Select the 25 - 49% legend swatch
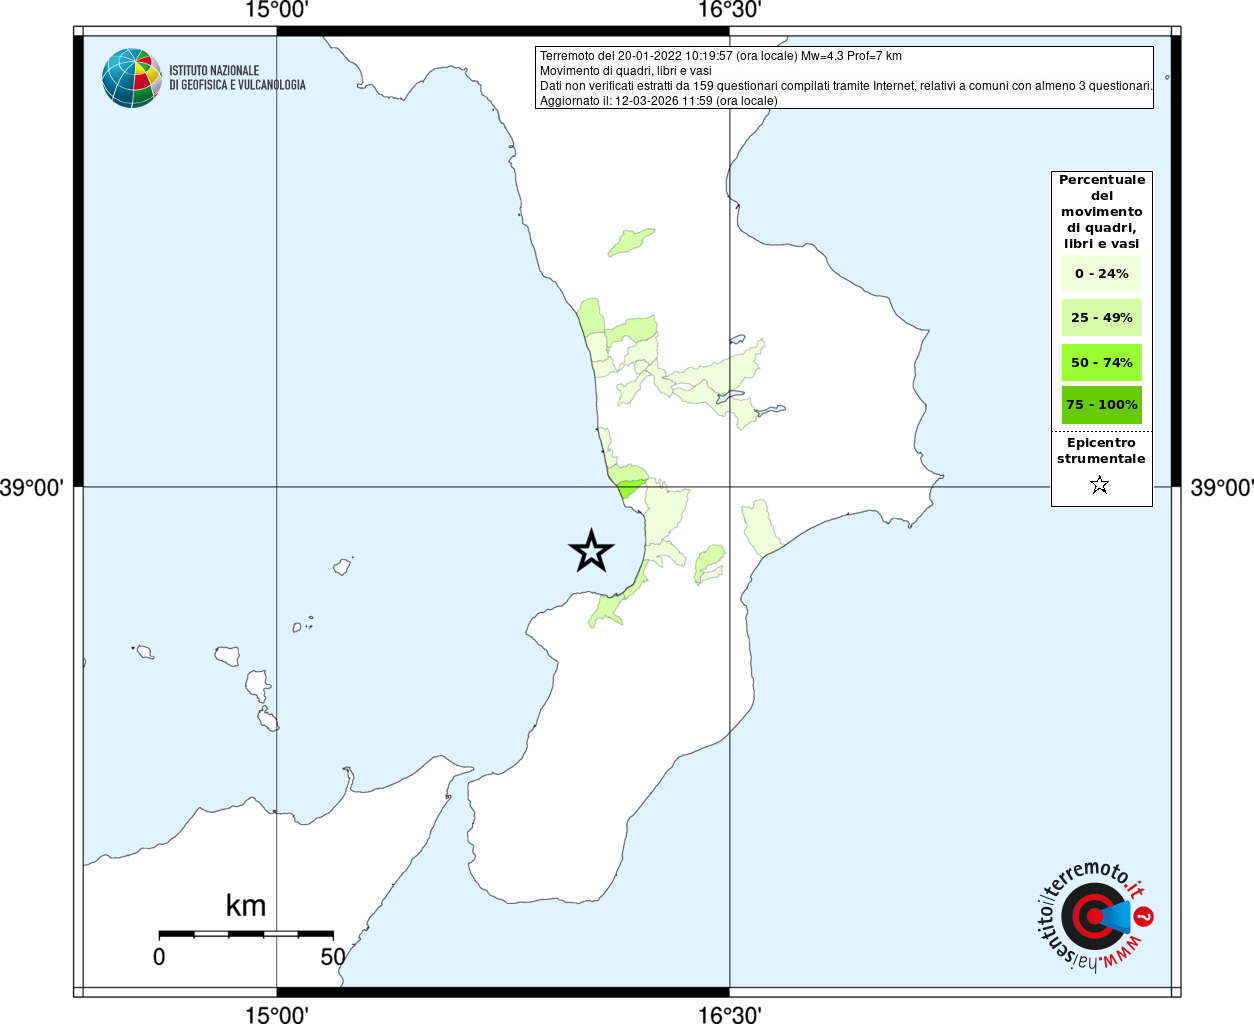This screenshot has width=1254, height=1024. pos(1101,317)
